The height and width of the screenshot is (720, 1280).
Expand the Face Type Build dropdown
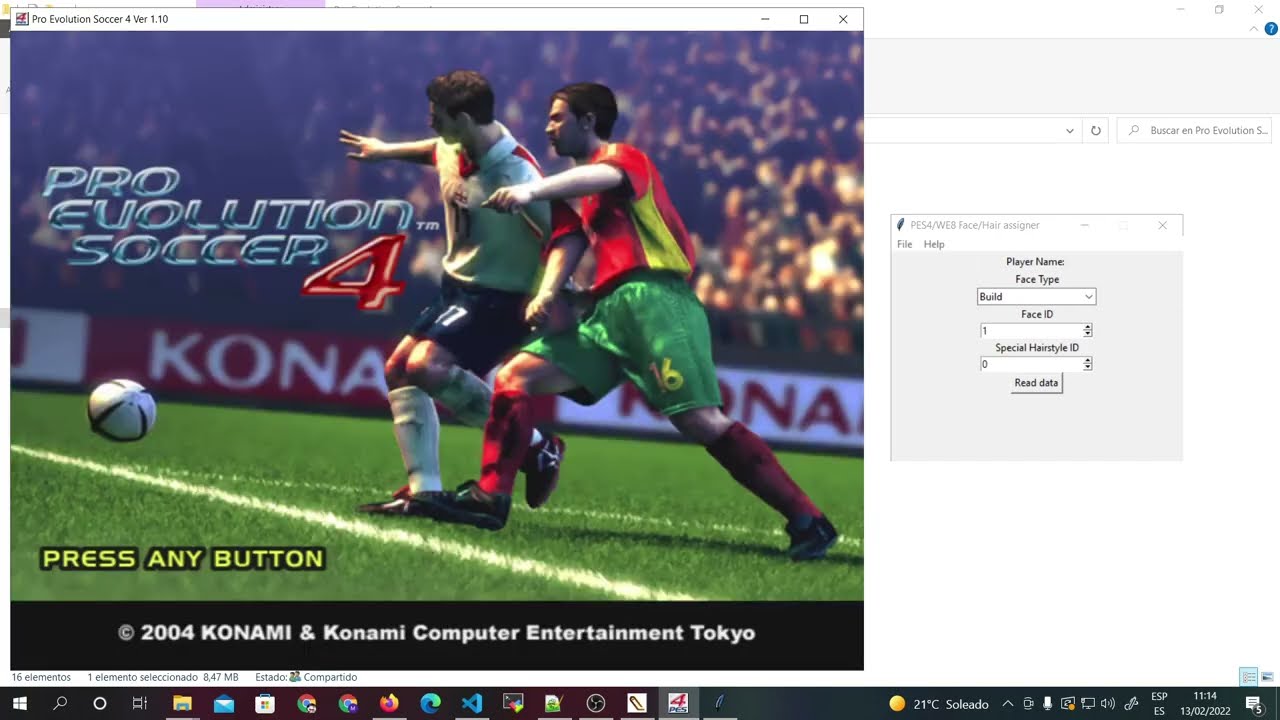(1036, 297)
